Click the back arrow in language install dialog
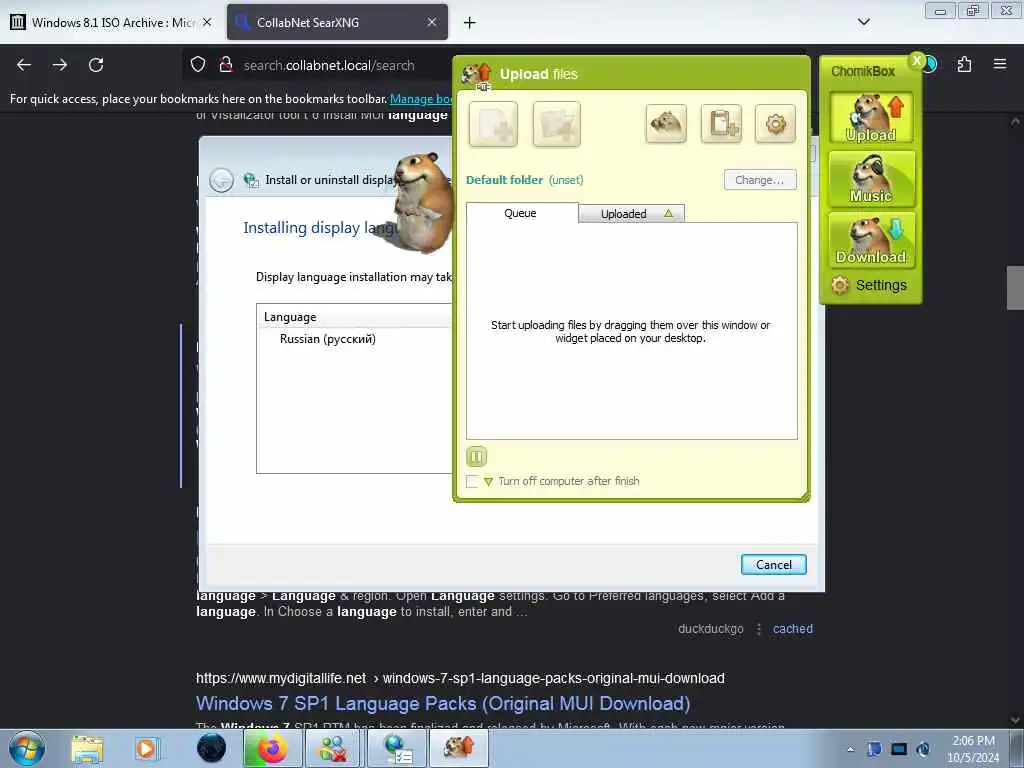1024x768 pixels. (x=221, y=180)
